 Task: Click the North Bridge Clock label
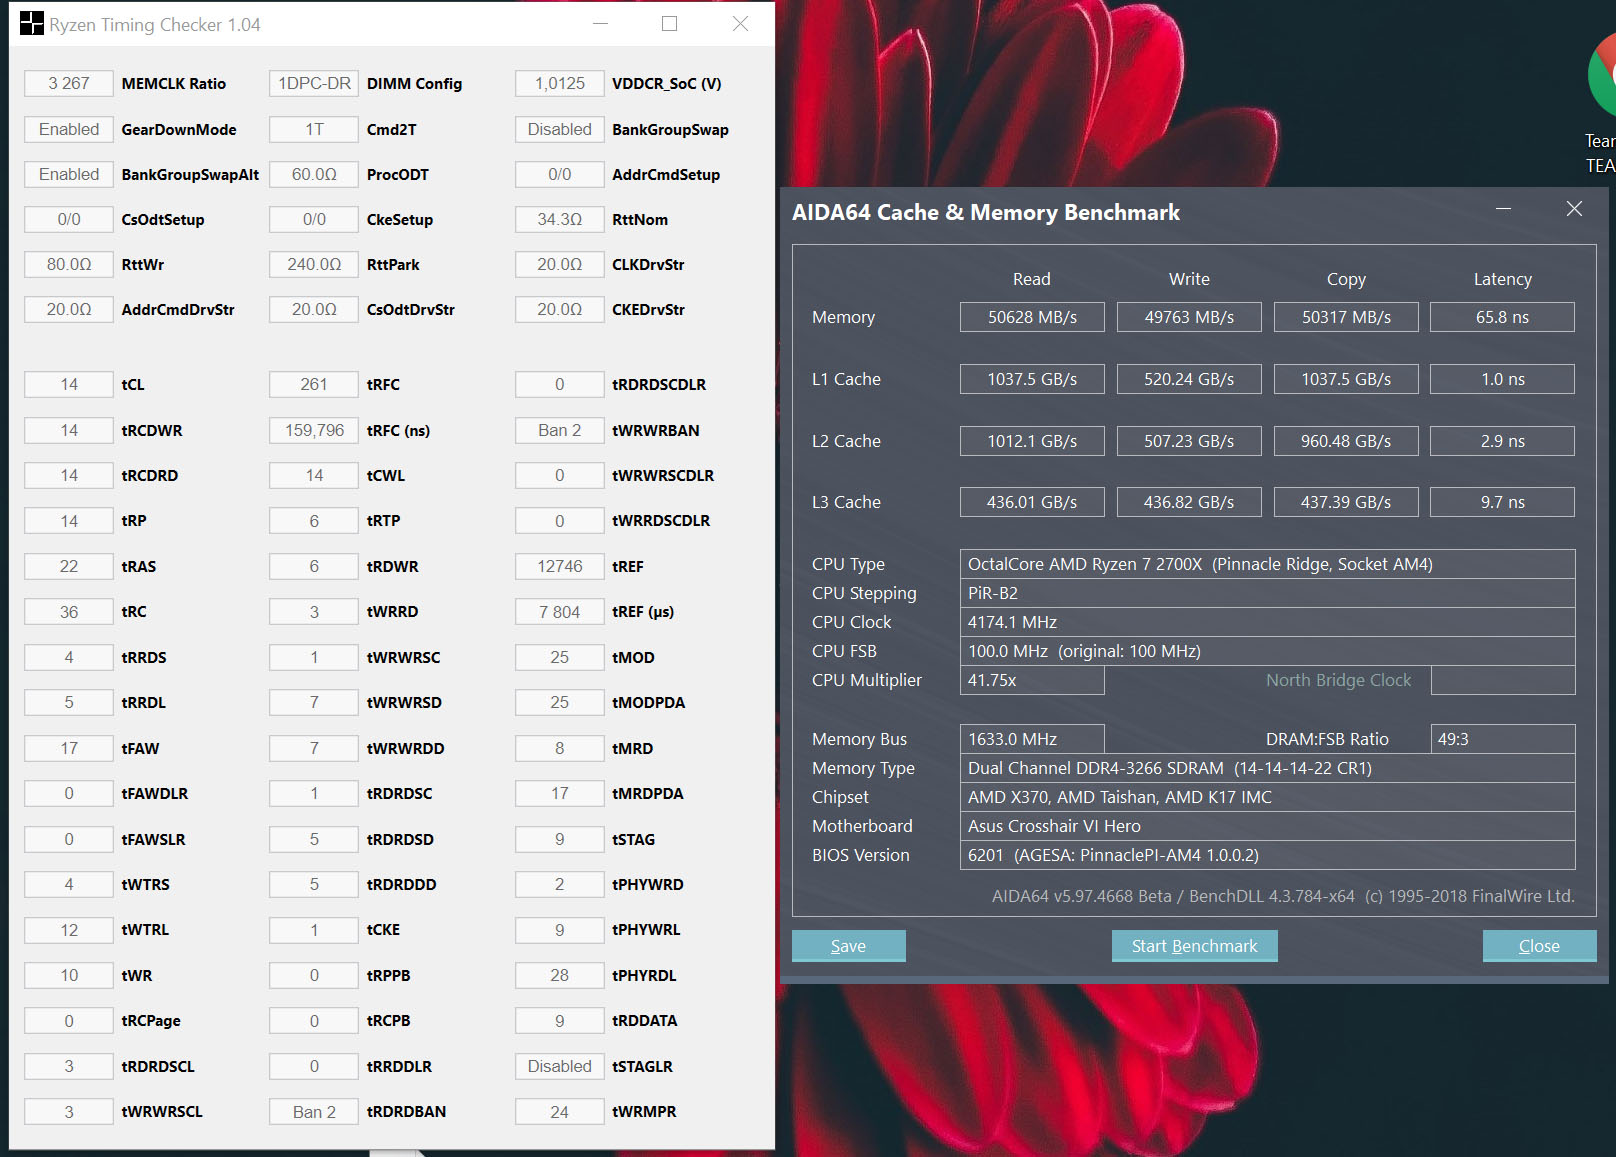[1338, 680]
